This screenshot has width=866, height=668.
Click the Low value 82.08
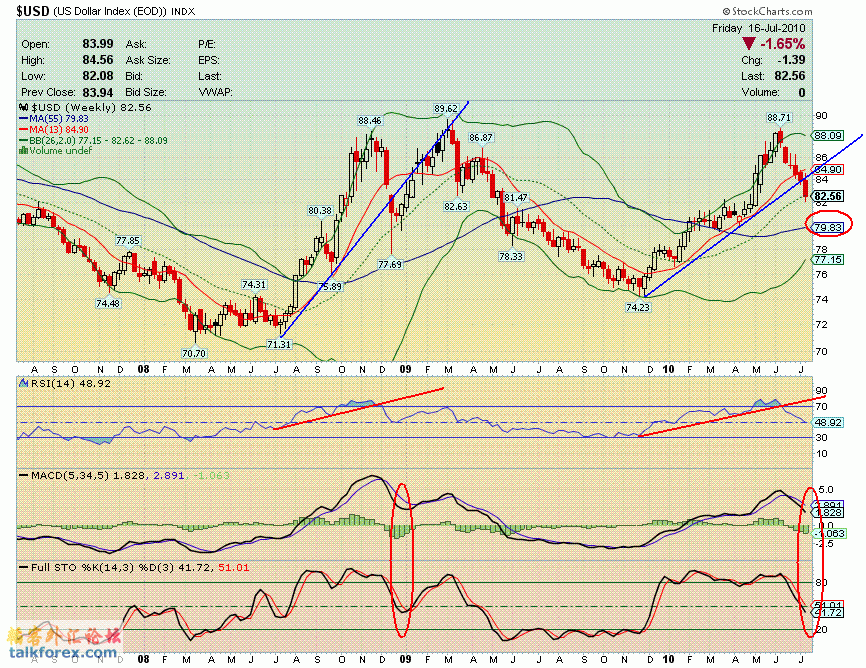98,76
